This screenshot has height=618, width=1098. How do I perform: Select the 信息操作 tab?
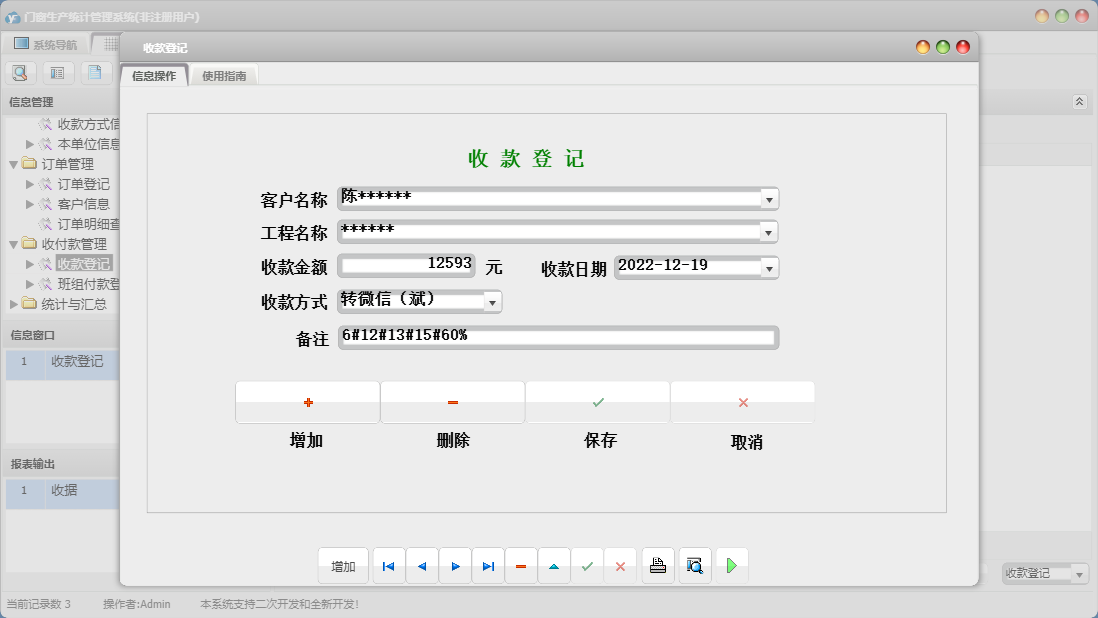click(x=154, y=76)
